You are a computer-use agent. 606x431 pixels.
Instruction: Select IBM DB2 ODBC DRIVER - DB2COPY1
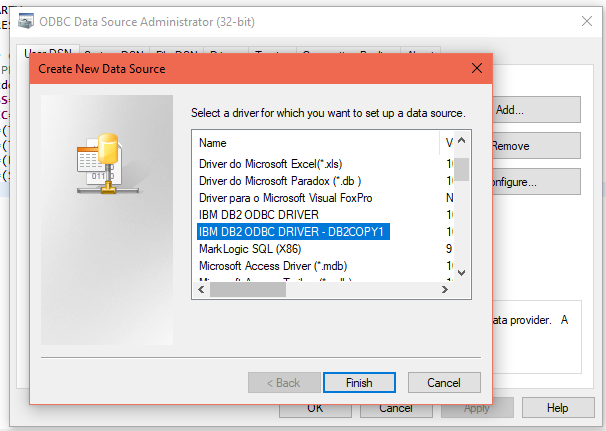[x=293, y=232]
